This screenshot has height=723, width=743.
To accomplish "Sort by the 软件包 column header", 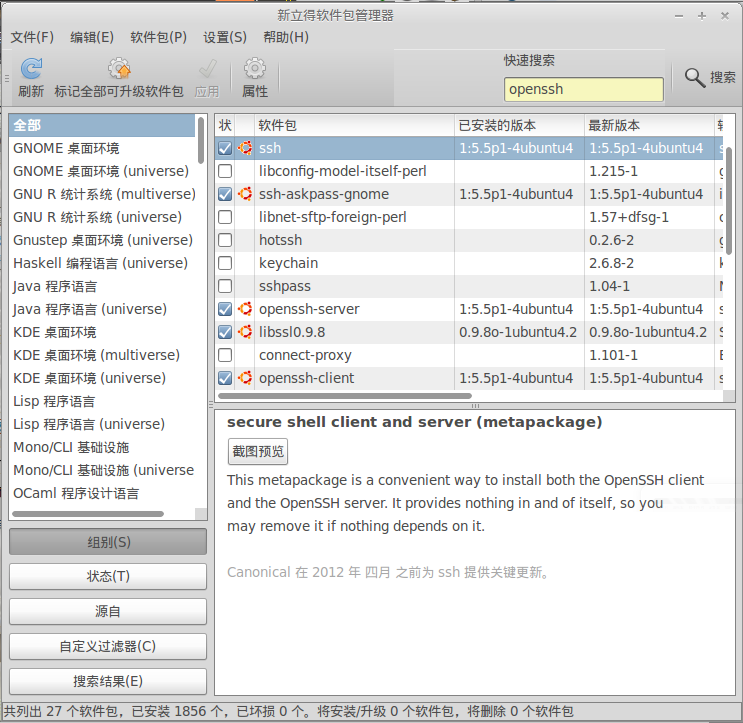I will click(354, 125).
